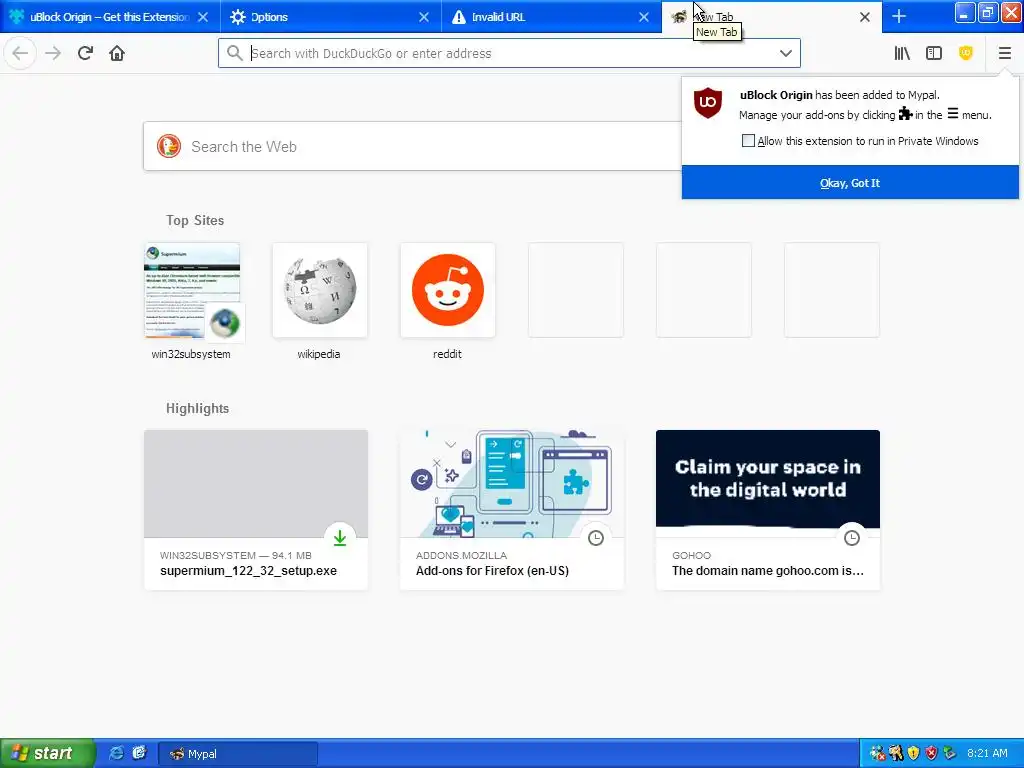Close the uBlock Origin extension tab
The height and width of the screenshot is (768, 1024).
point(203,17)
